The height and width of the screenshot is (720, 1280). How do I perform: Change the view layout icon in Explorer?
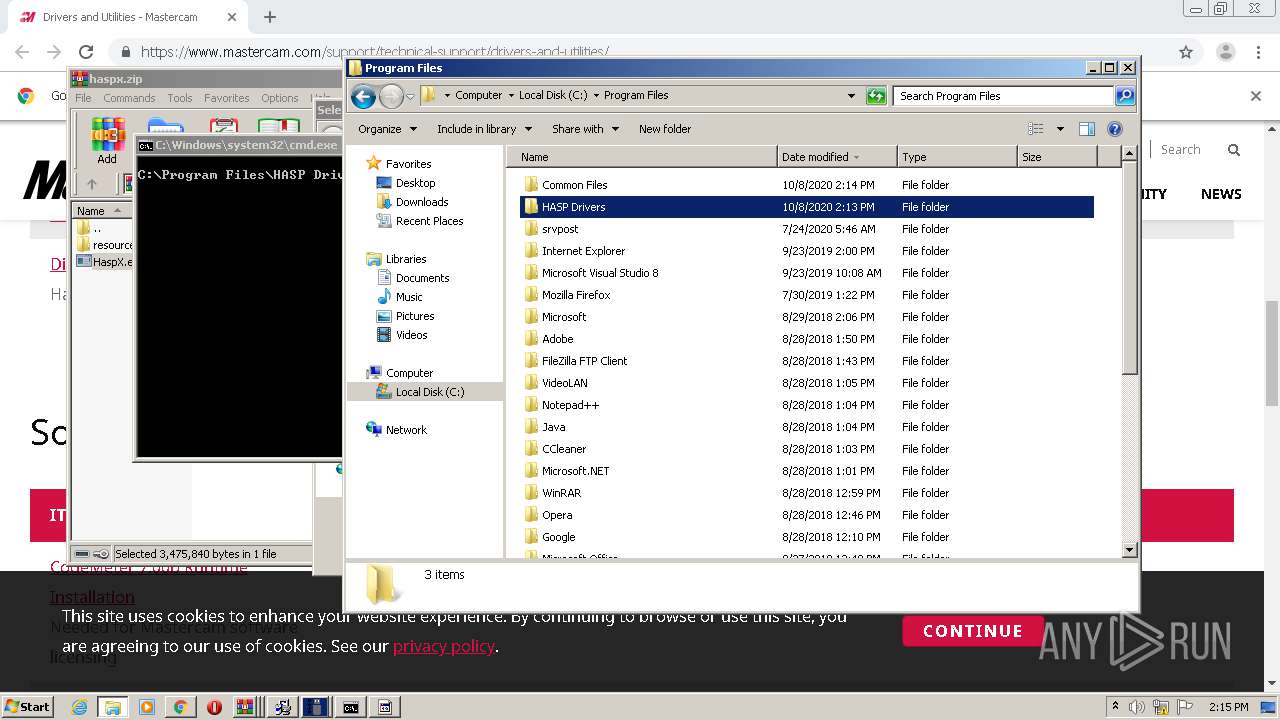click(1036, 129)
